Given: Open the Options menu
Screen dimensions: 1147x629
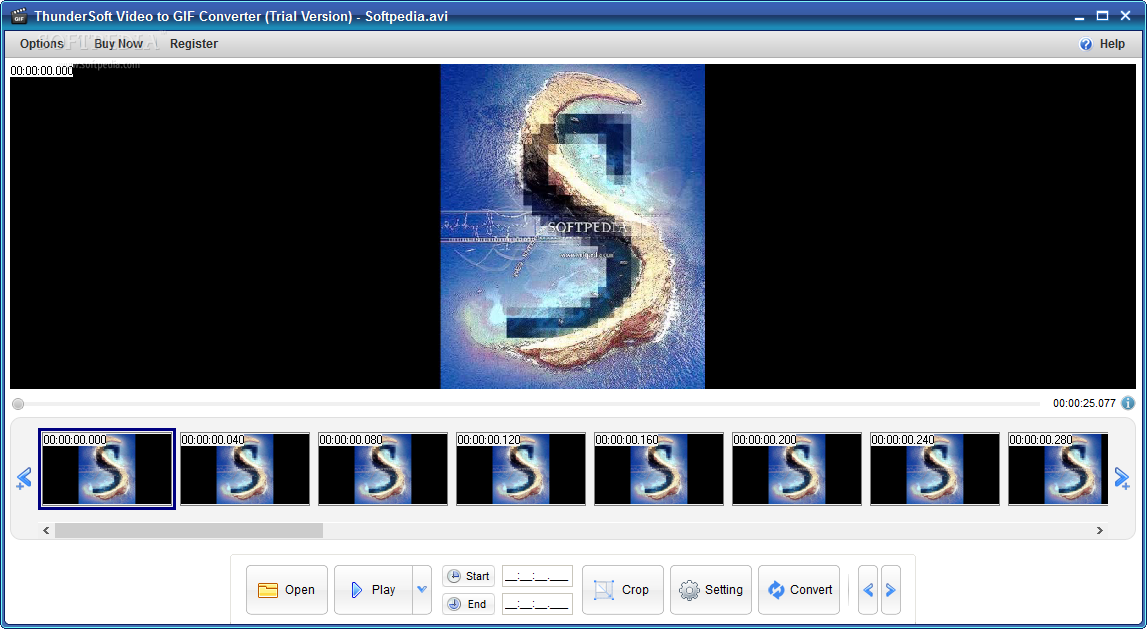Looking at the screenshot, I should coord(41,44).
